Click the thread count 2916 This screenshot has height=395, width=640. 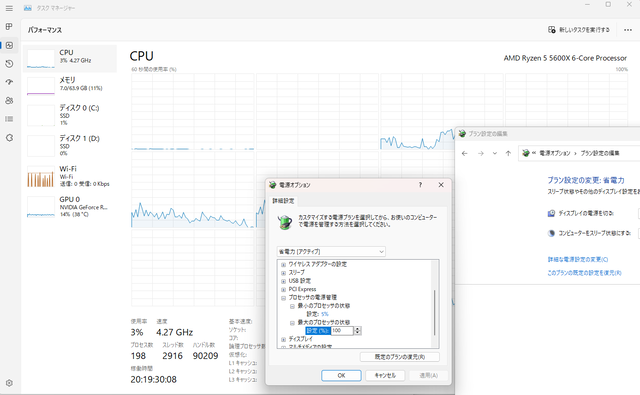[x=172, y=356]
